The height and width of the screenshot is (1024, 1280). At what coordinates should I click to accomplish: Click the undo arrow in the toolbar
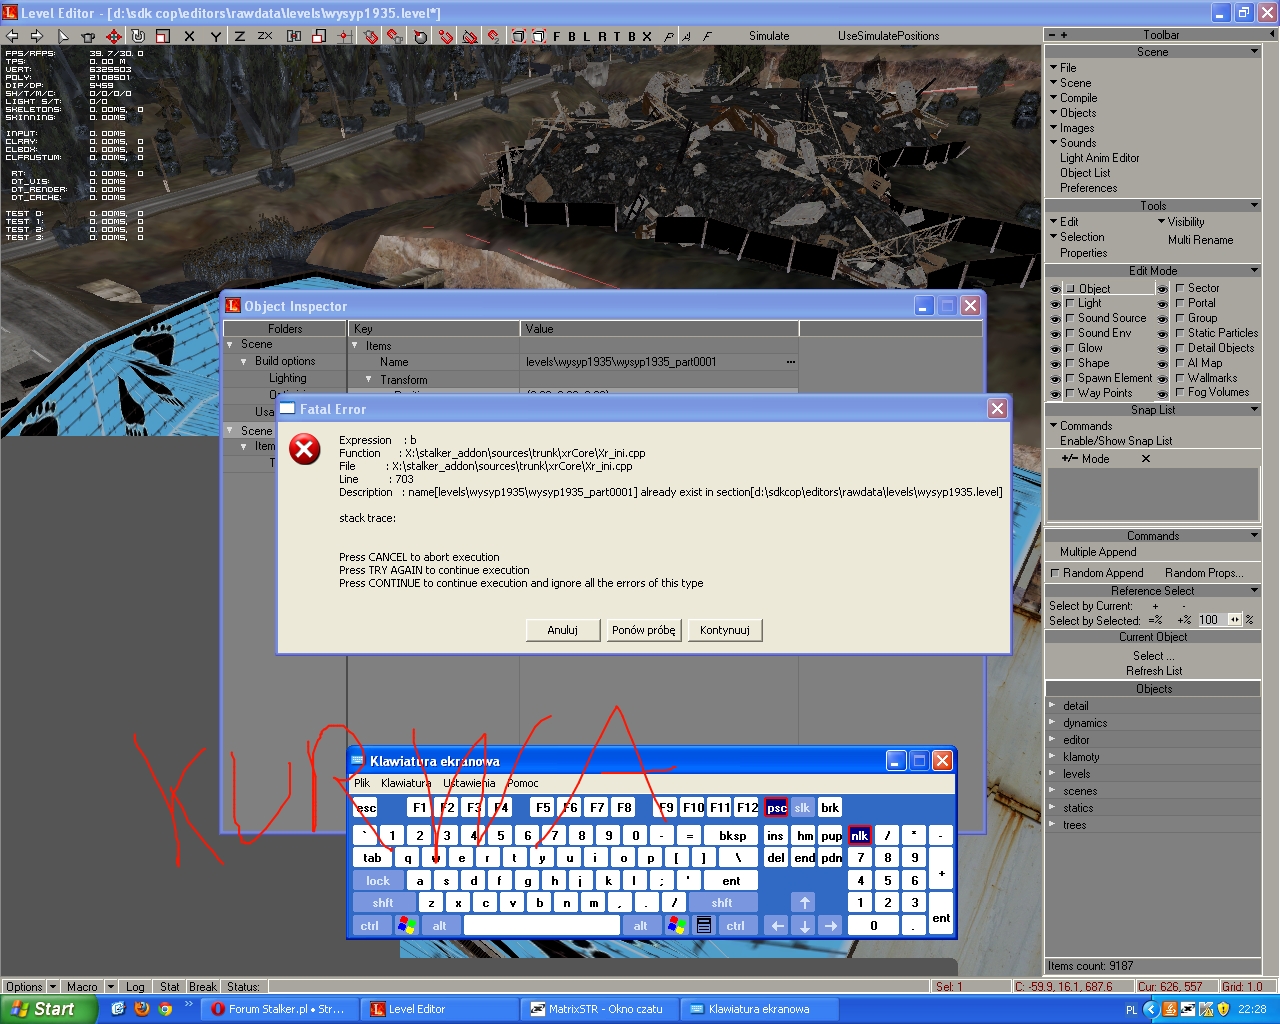tap(13, 36)
